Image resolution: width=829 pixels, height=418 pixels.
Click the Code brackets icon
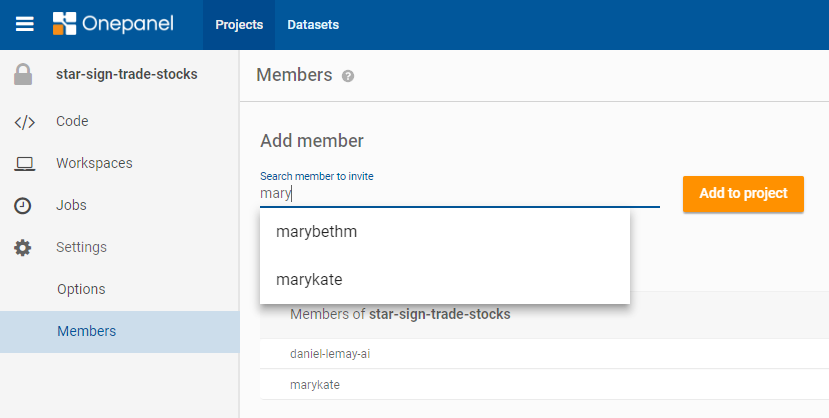point(24,122)
